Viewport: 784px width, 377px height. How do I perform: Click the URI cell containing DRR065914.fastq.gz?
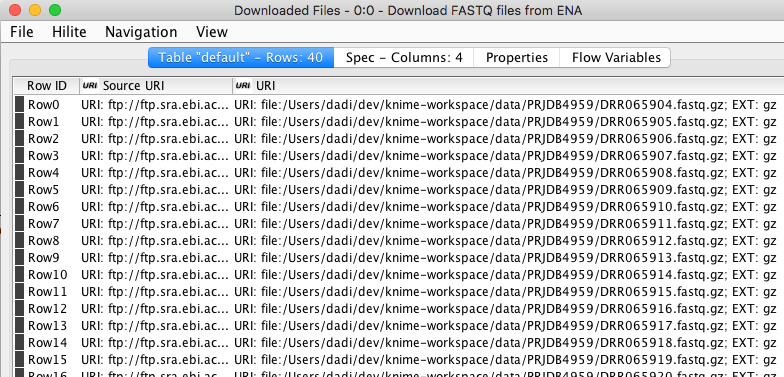click(x=508, y=274)
